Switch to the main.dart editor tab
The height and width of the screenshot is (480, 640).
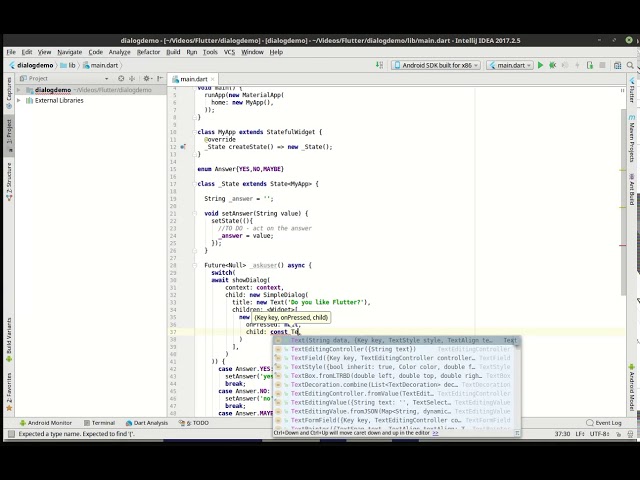(190, 78)
